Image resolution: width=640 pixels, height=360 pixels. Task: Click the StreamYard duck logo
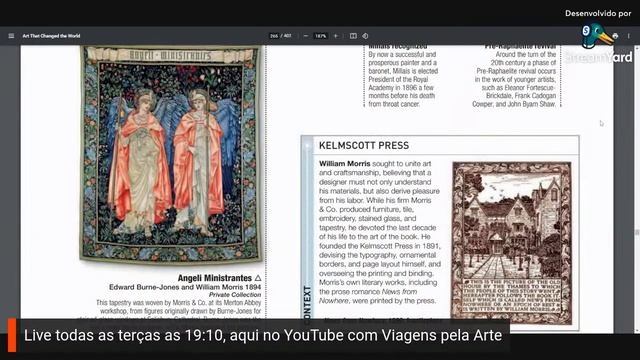597,36
